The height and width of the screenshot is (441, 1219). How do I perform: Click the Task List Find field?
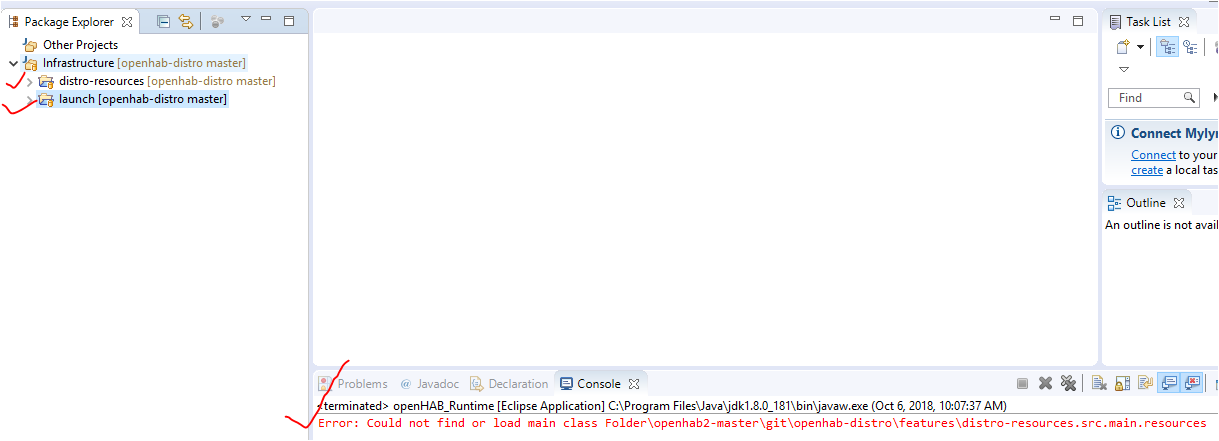click(x=1153, y=97)
